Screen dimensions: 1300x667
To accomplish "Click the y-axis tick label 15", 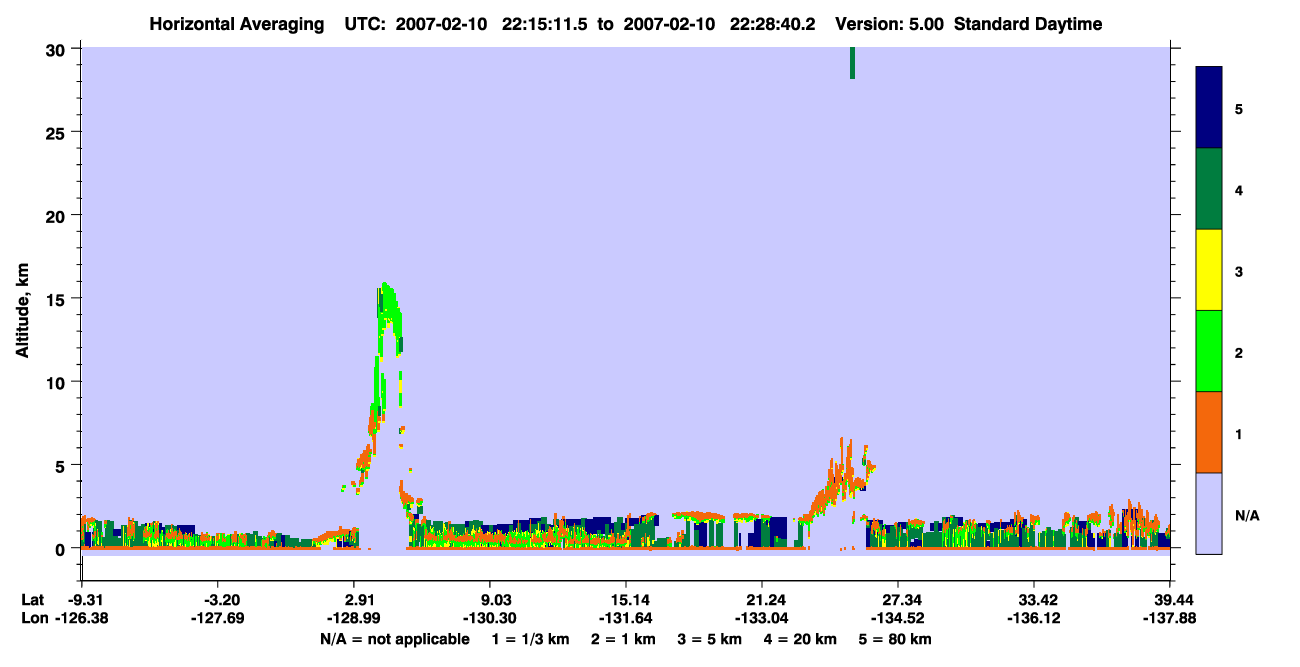I will pyautogui.click(x=58, y=299).
